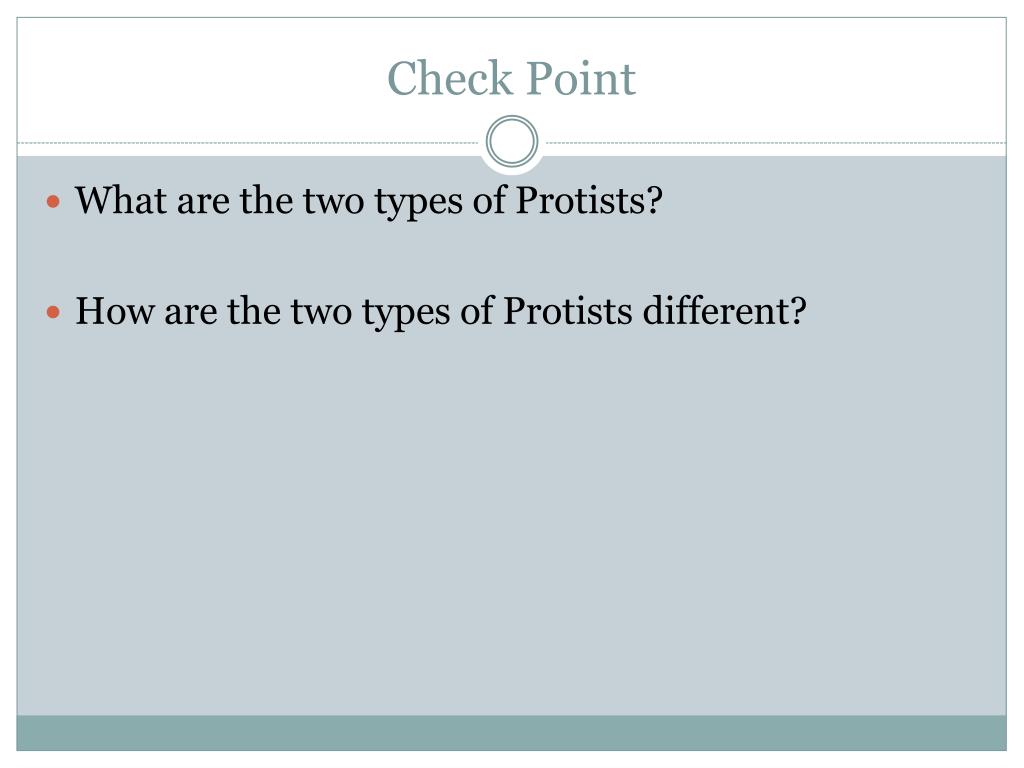Viewport: 1024px width, 768px height.
Task: Click the word "What" in the first bullet
Action: [x=120, y=200]
